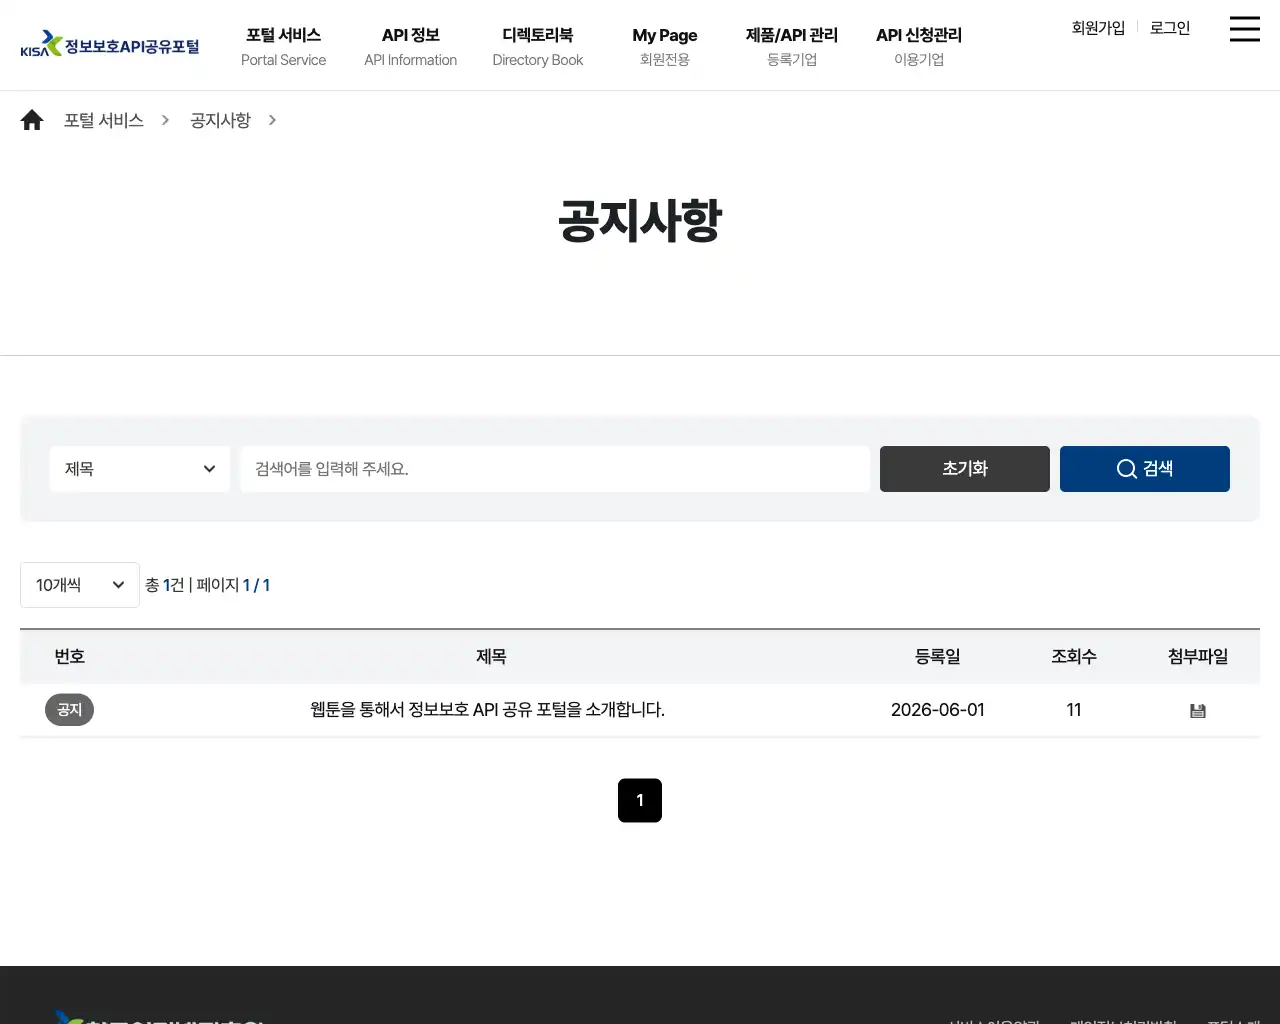Click the 제목 table column header

point(491,657)
